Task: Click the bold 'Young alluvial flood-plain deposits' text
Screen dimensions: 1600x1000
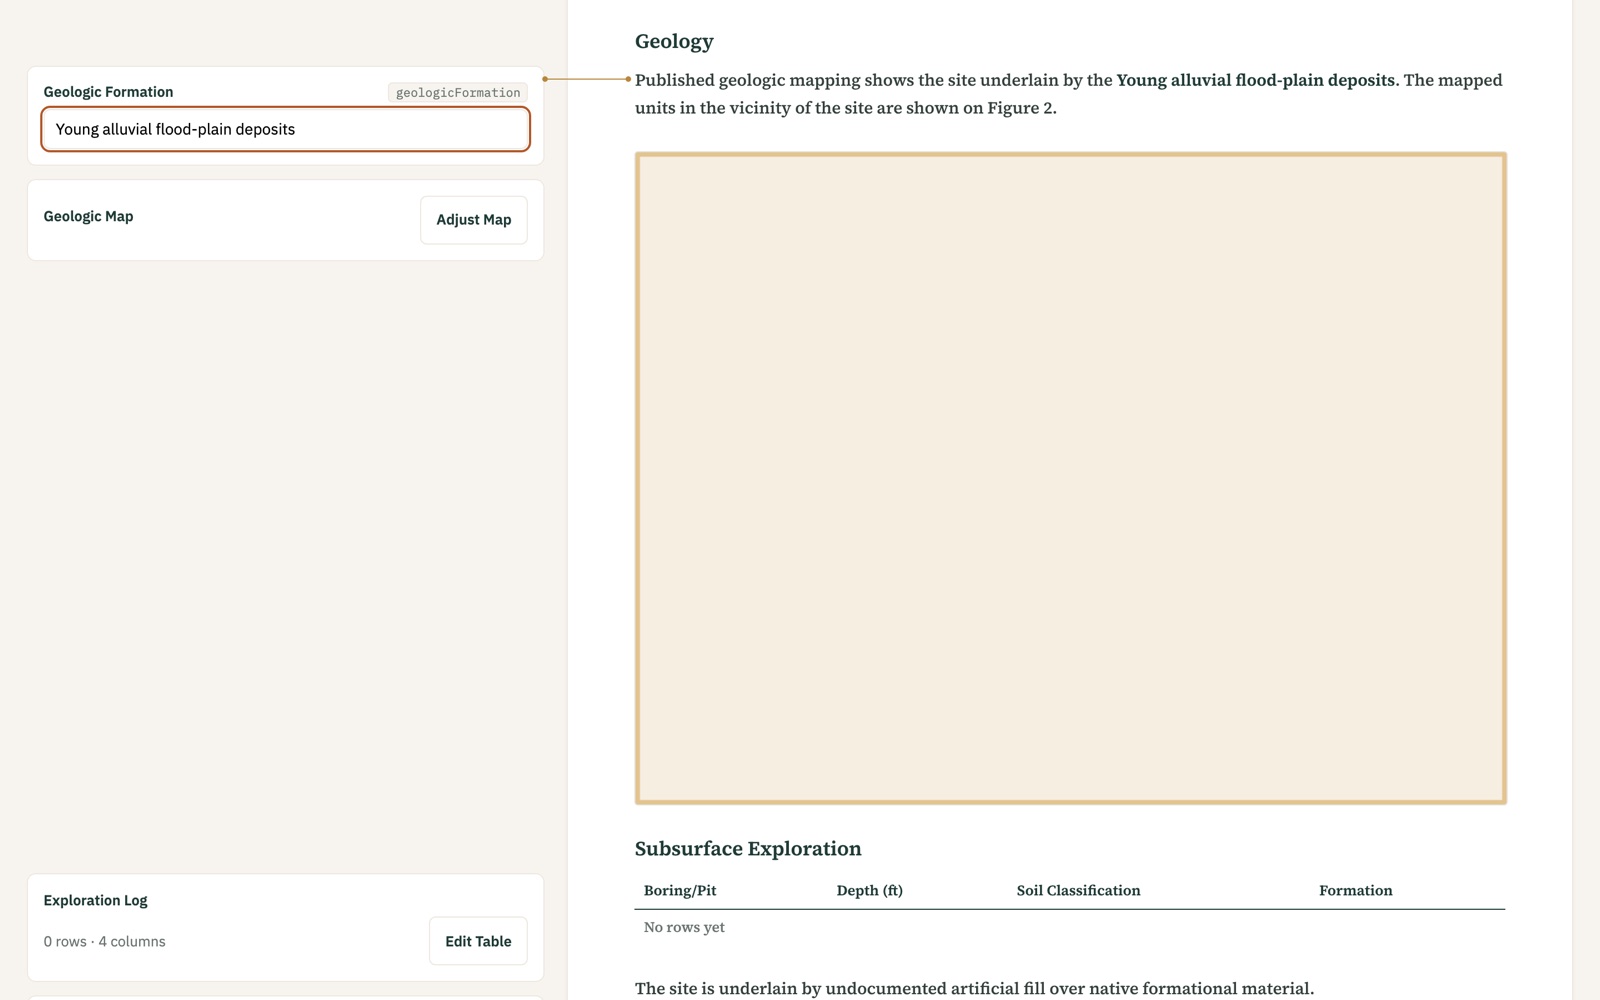Action: (1255, 80)
